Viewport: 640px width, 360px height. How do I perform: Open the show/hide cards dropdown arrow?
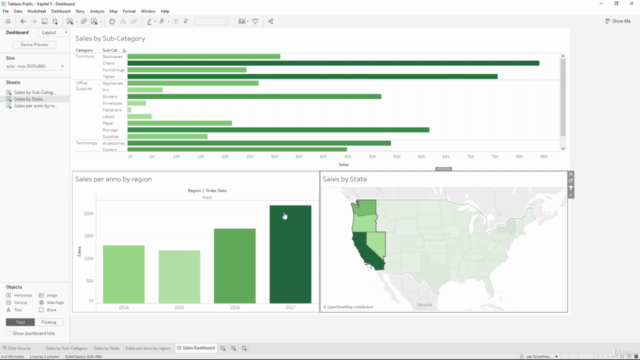coord(248,22)
